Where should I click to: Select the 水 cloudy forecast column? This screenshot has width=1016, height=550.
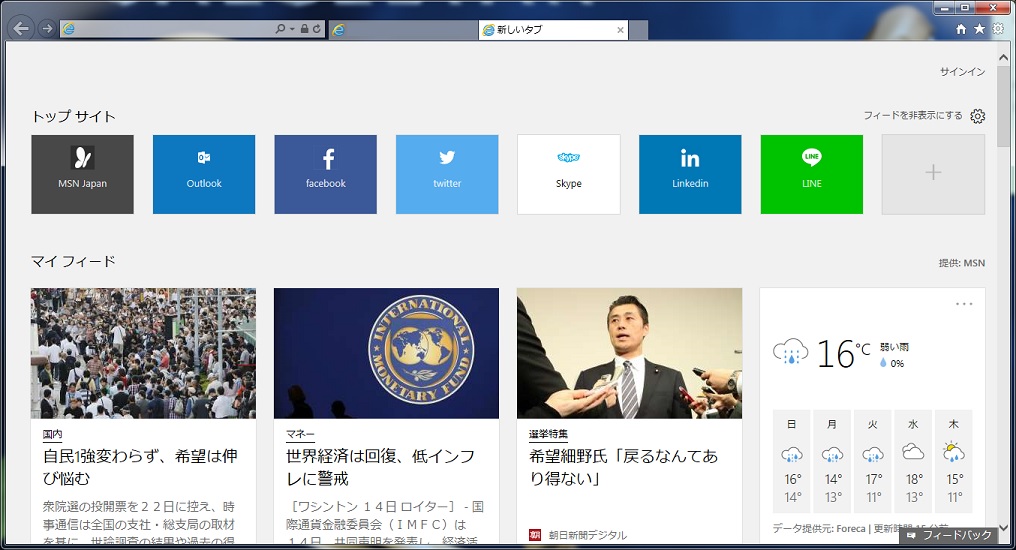coord(914,461)
